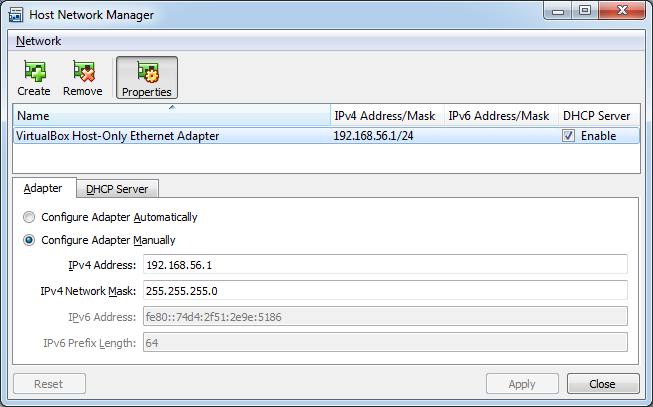Uncheck the DHCP Server Enable checkbox
The image size is (653, 407).
click(x=568, y=136)
